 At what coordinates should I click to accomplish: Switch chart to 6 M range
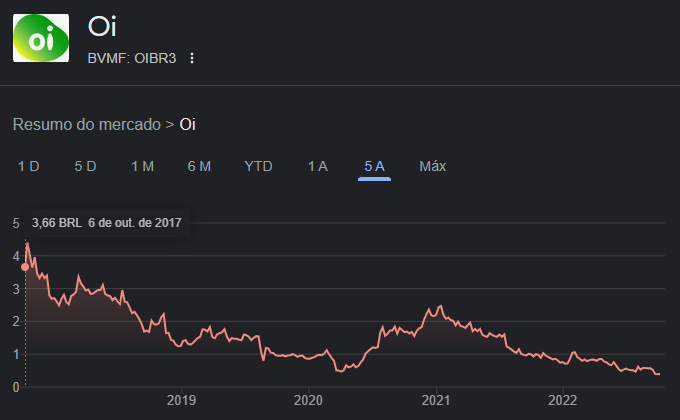tap(199, 166)
